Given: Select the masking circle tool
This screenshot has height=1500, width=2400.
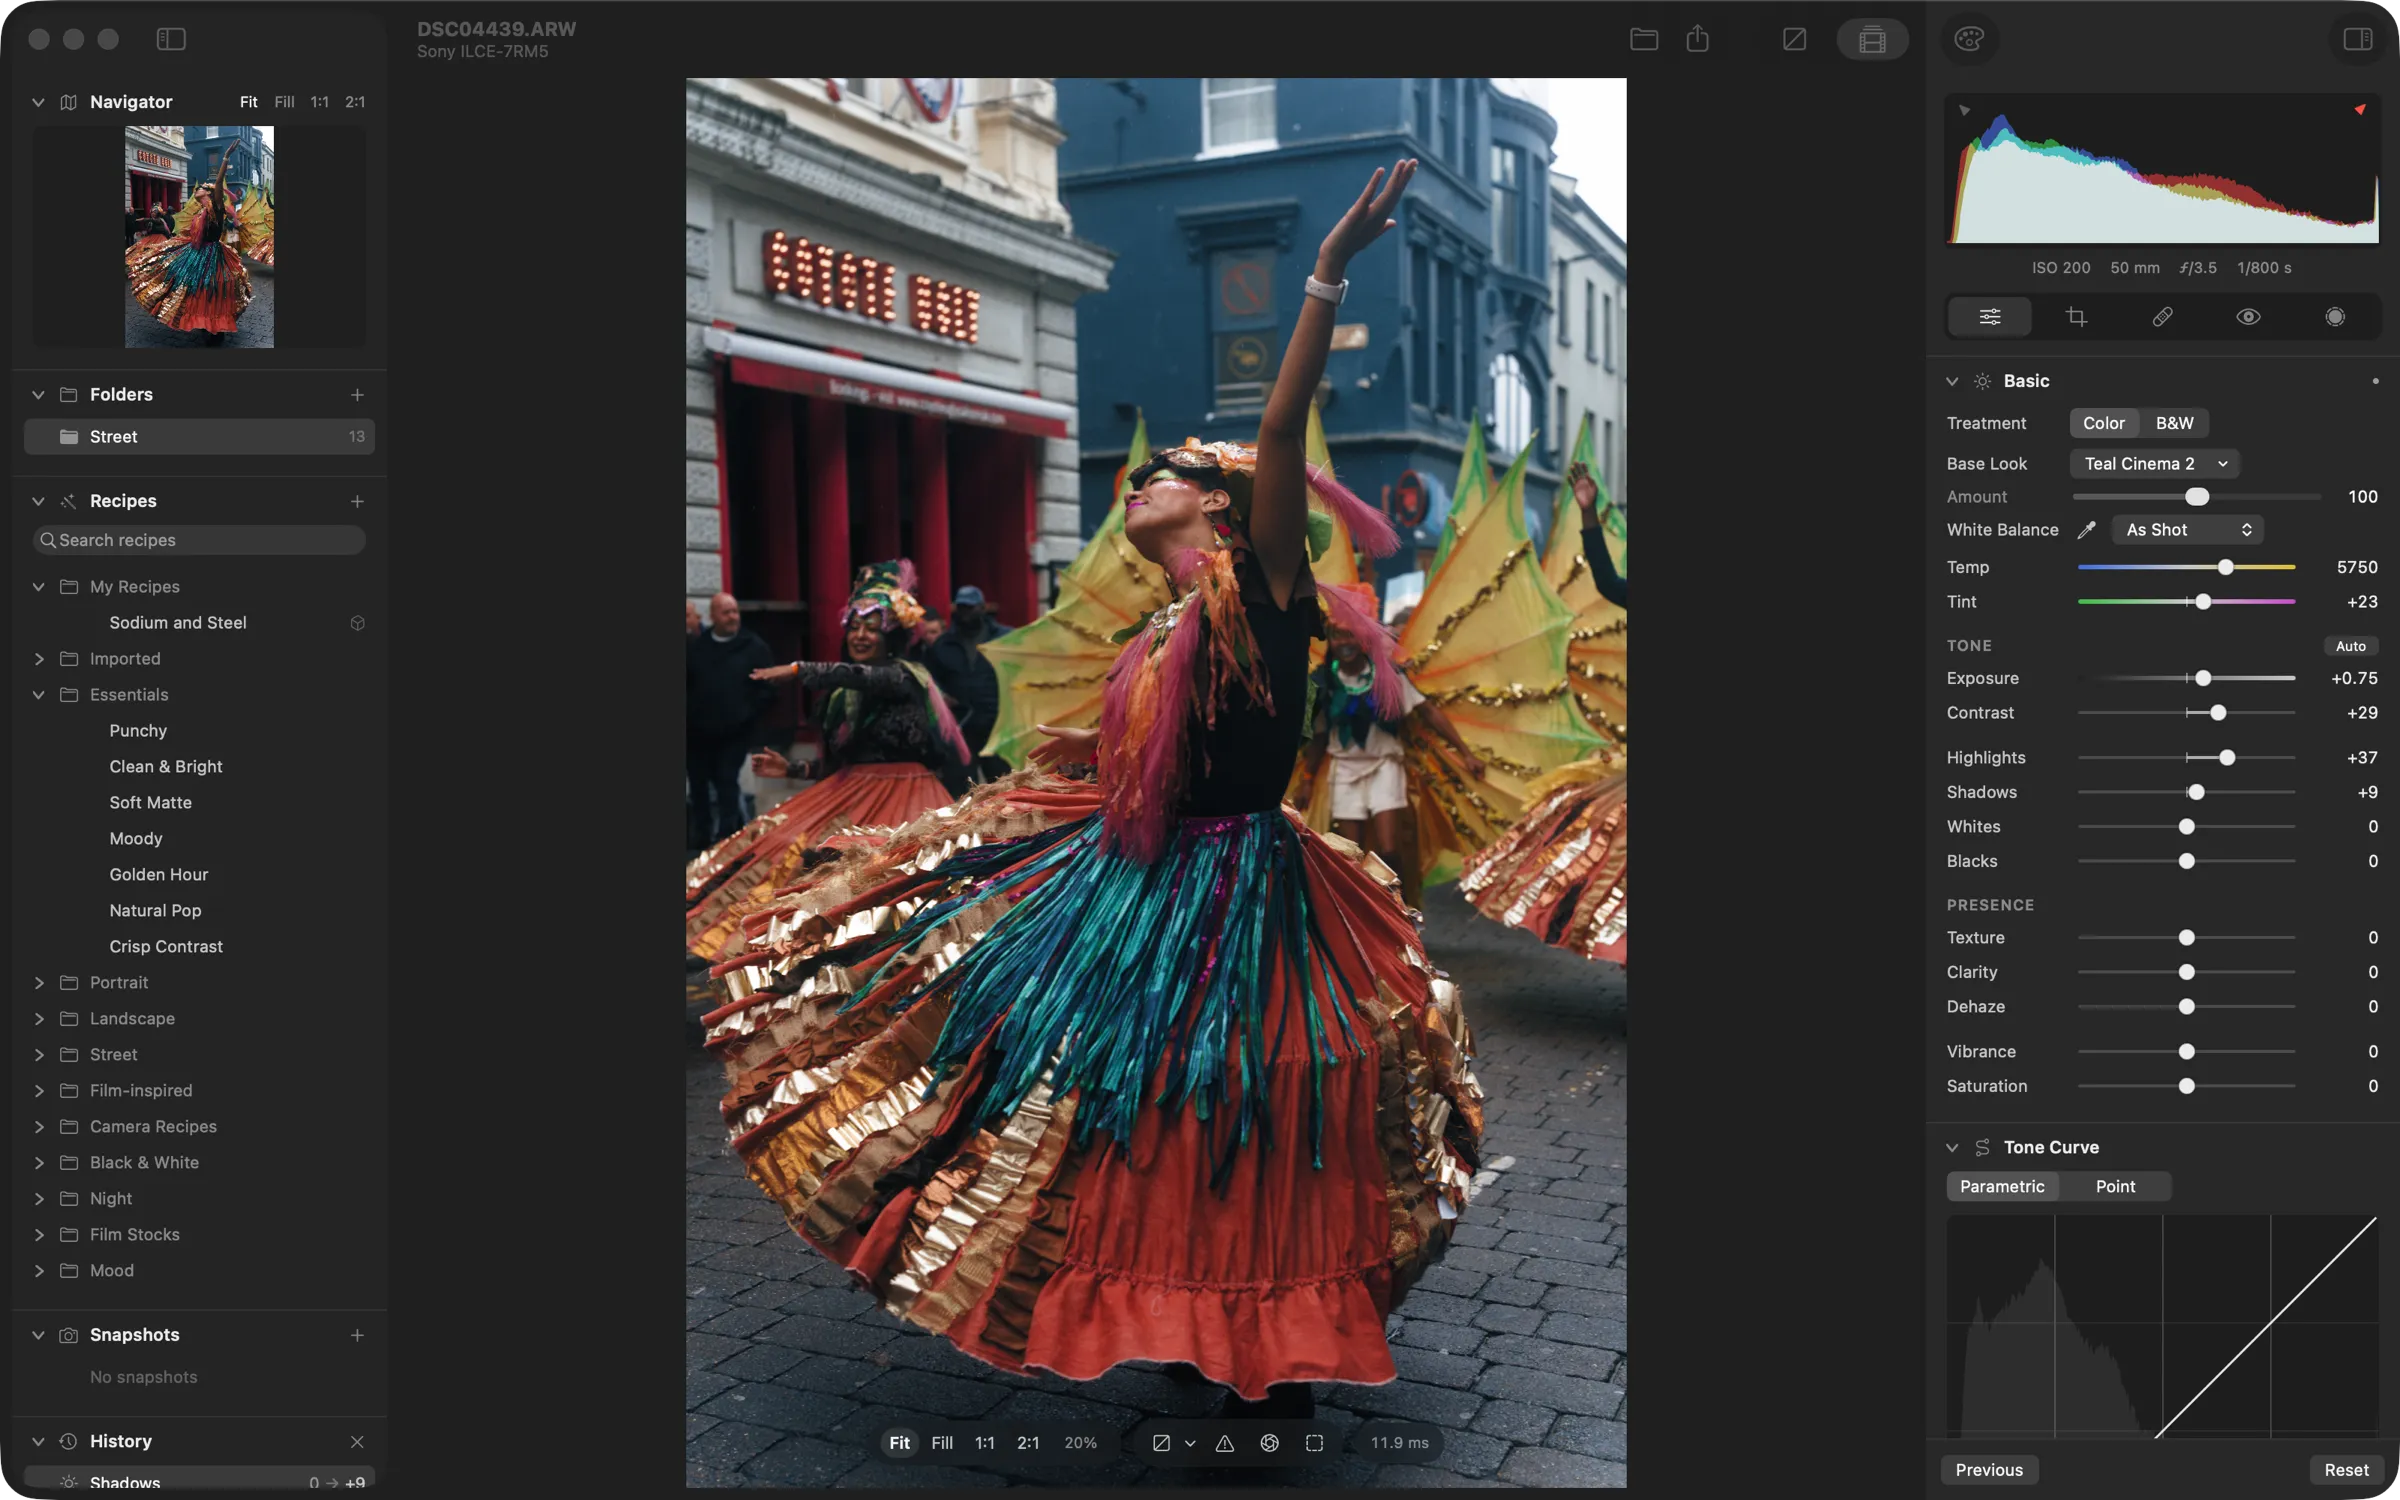Looking at the screenshot, I should pos(2335,317).
